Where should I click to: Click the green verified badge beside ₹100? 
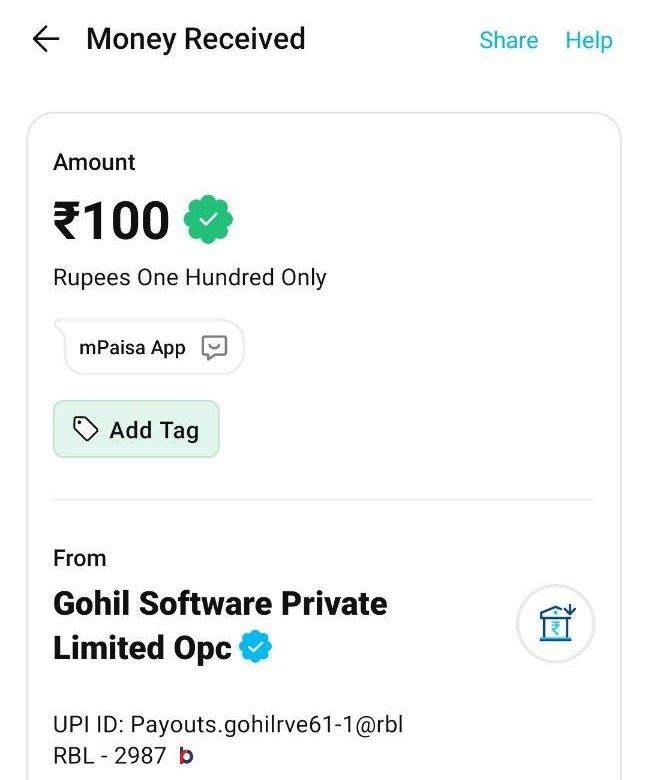tap(208, 219)
